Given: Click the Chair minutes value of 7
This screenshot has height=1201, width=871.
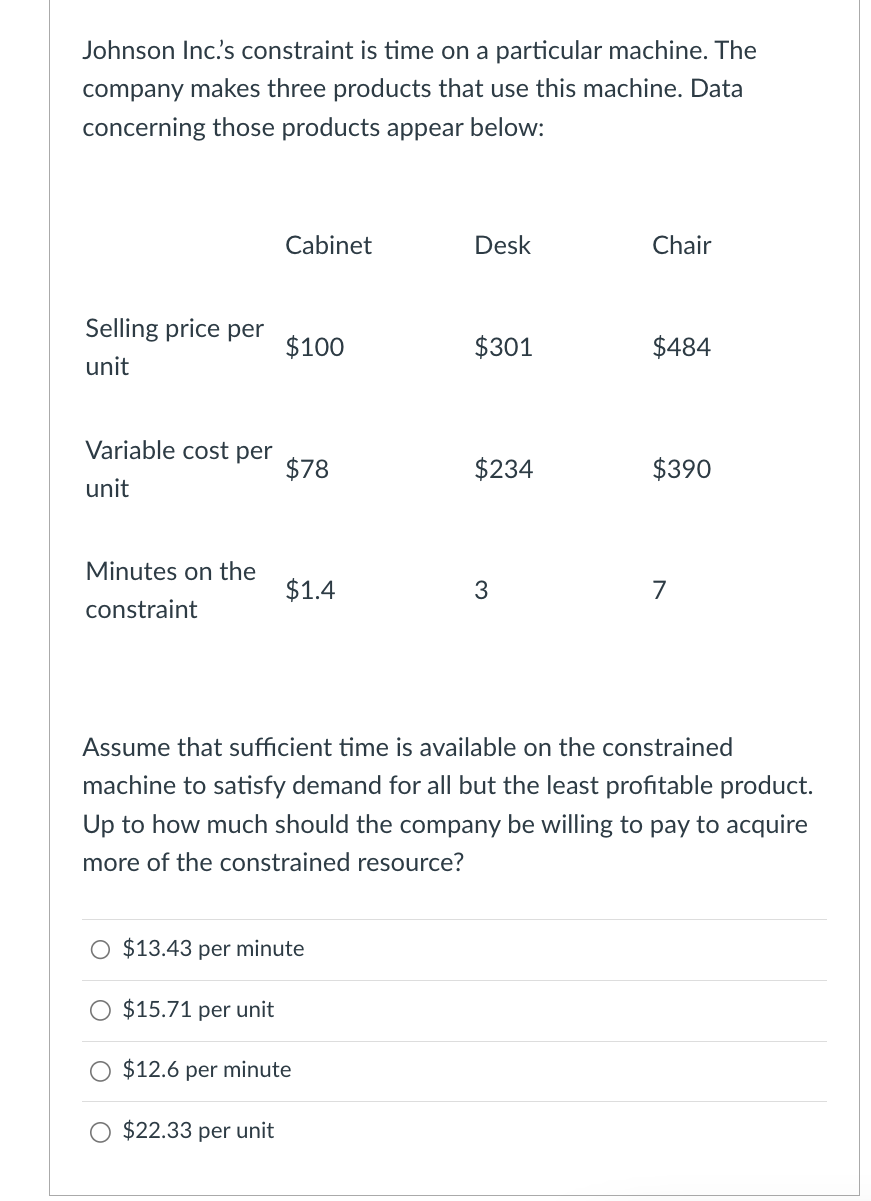Looking at the screenshot, I should pos(659,591).
